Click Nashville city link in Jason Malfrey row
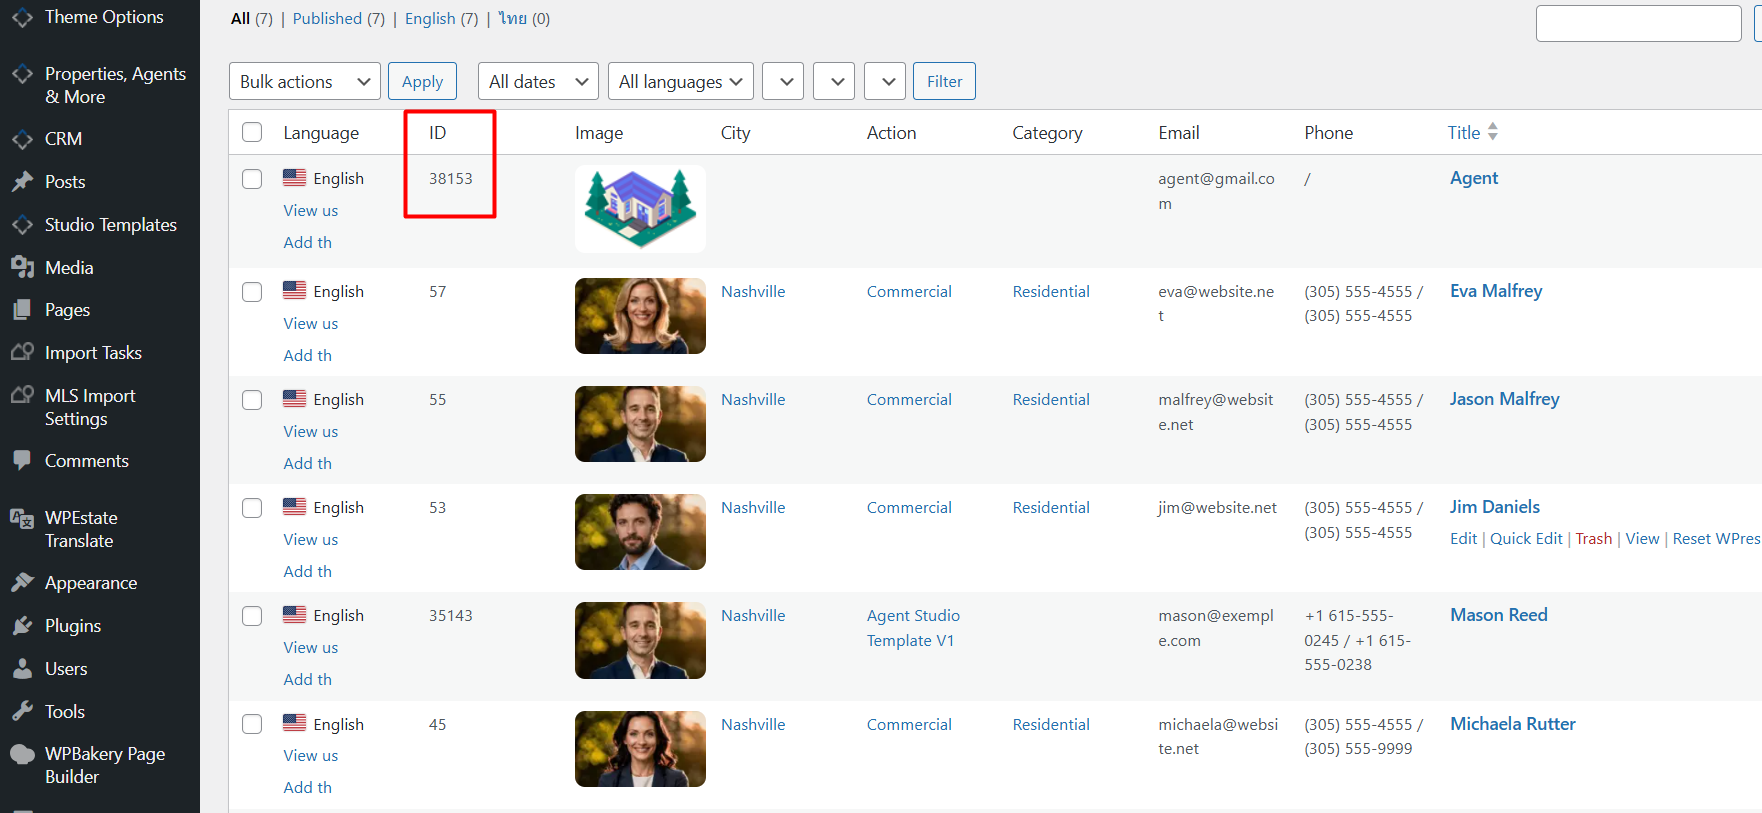This screenshot has height=813, width=1762. [x=753, y=399]
